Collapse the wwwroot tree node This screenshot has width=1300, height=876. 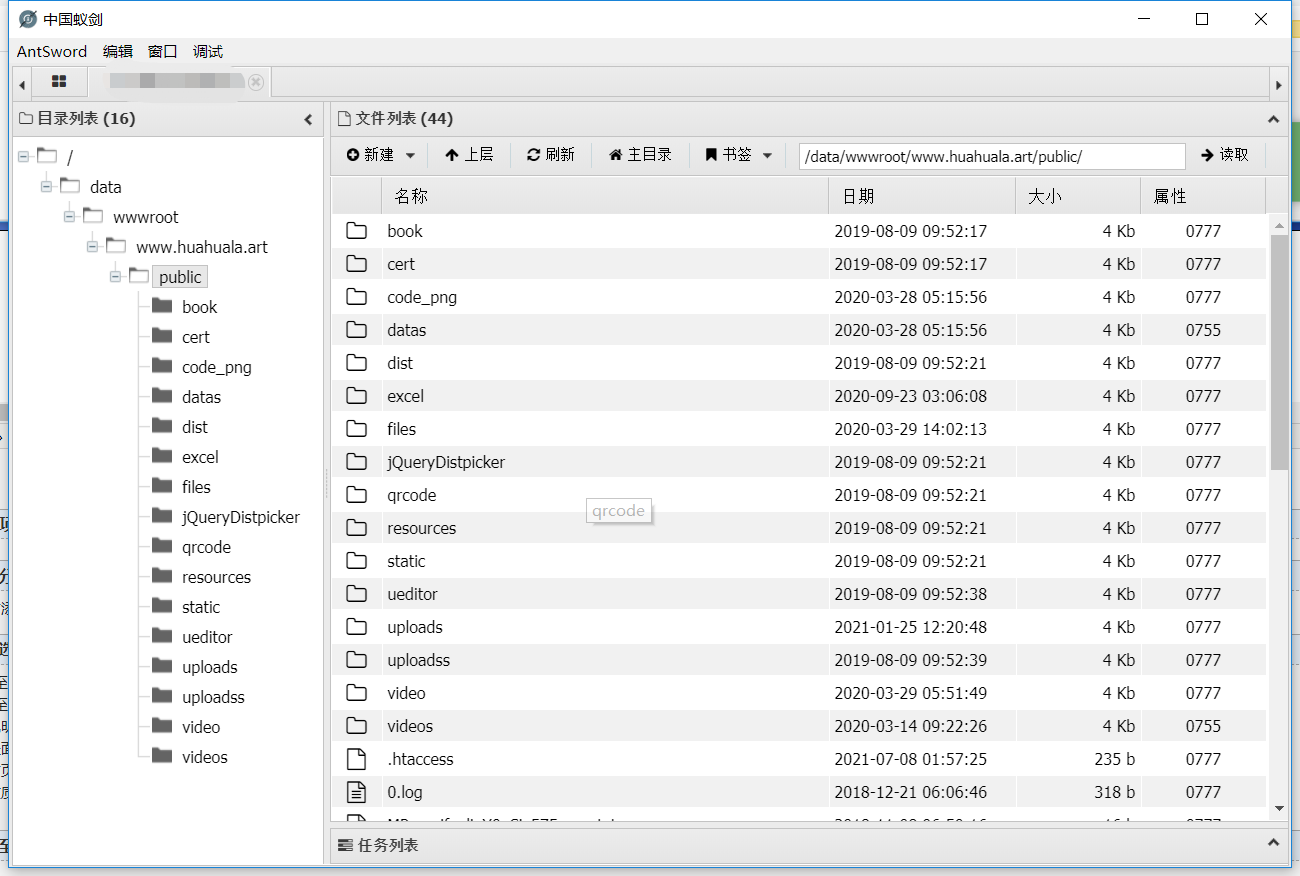coord(69,216)
